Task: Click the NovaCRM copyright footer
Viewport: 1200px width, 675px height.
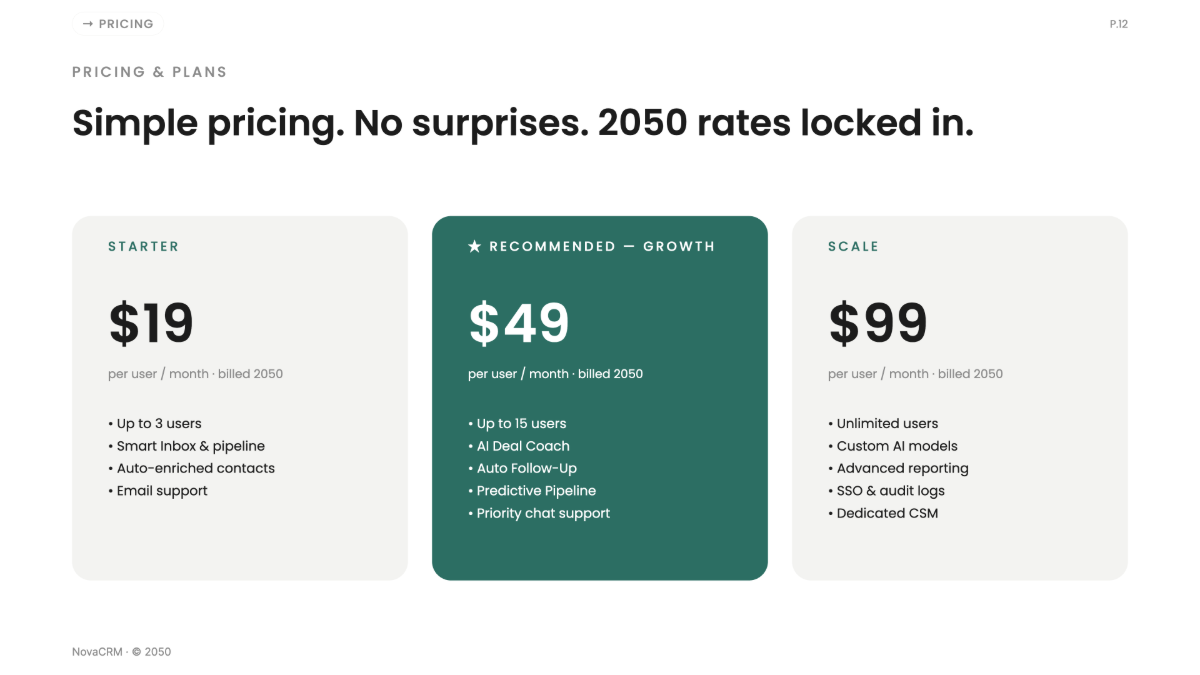Action: pyautogui.click(x=122, y=652)
